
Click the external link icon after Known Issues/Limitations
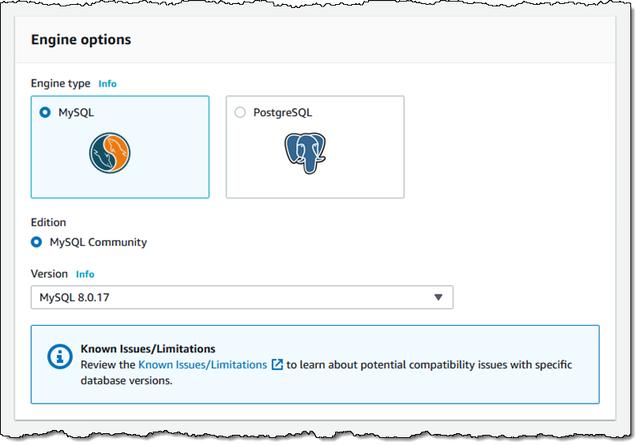click(277, 365)
